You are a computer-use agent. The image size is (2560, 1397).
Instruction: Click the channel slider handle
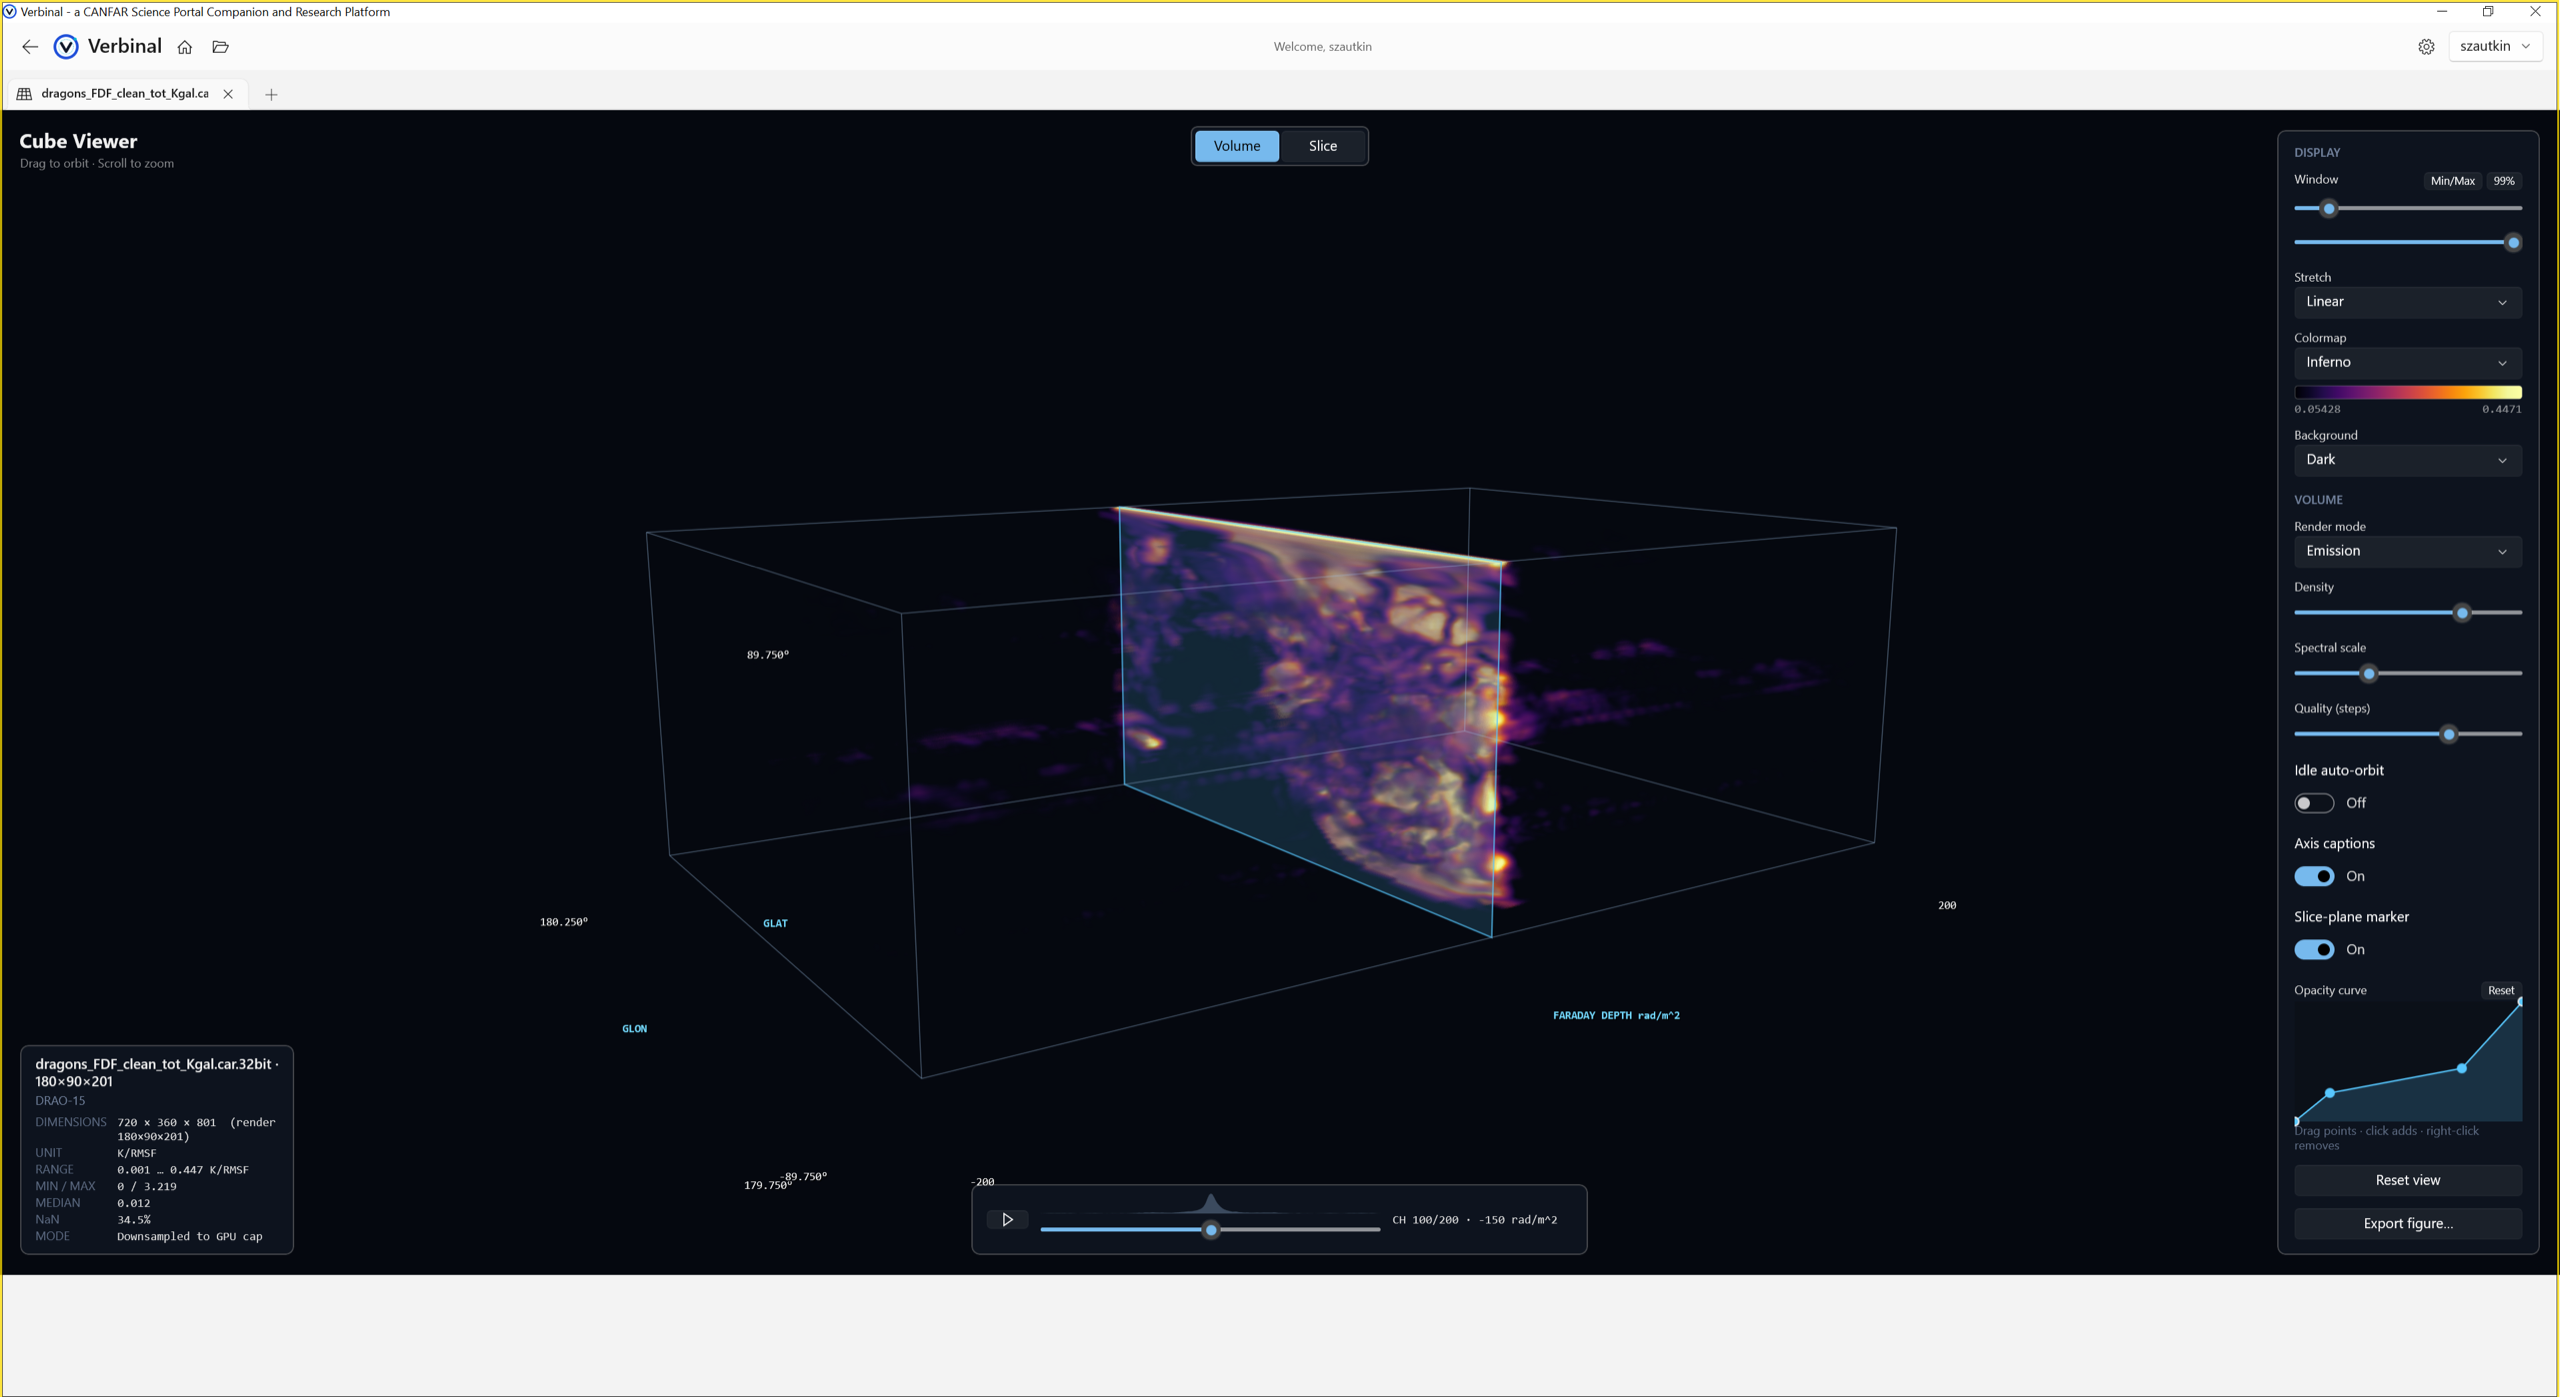(1211, 1230)
